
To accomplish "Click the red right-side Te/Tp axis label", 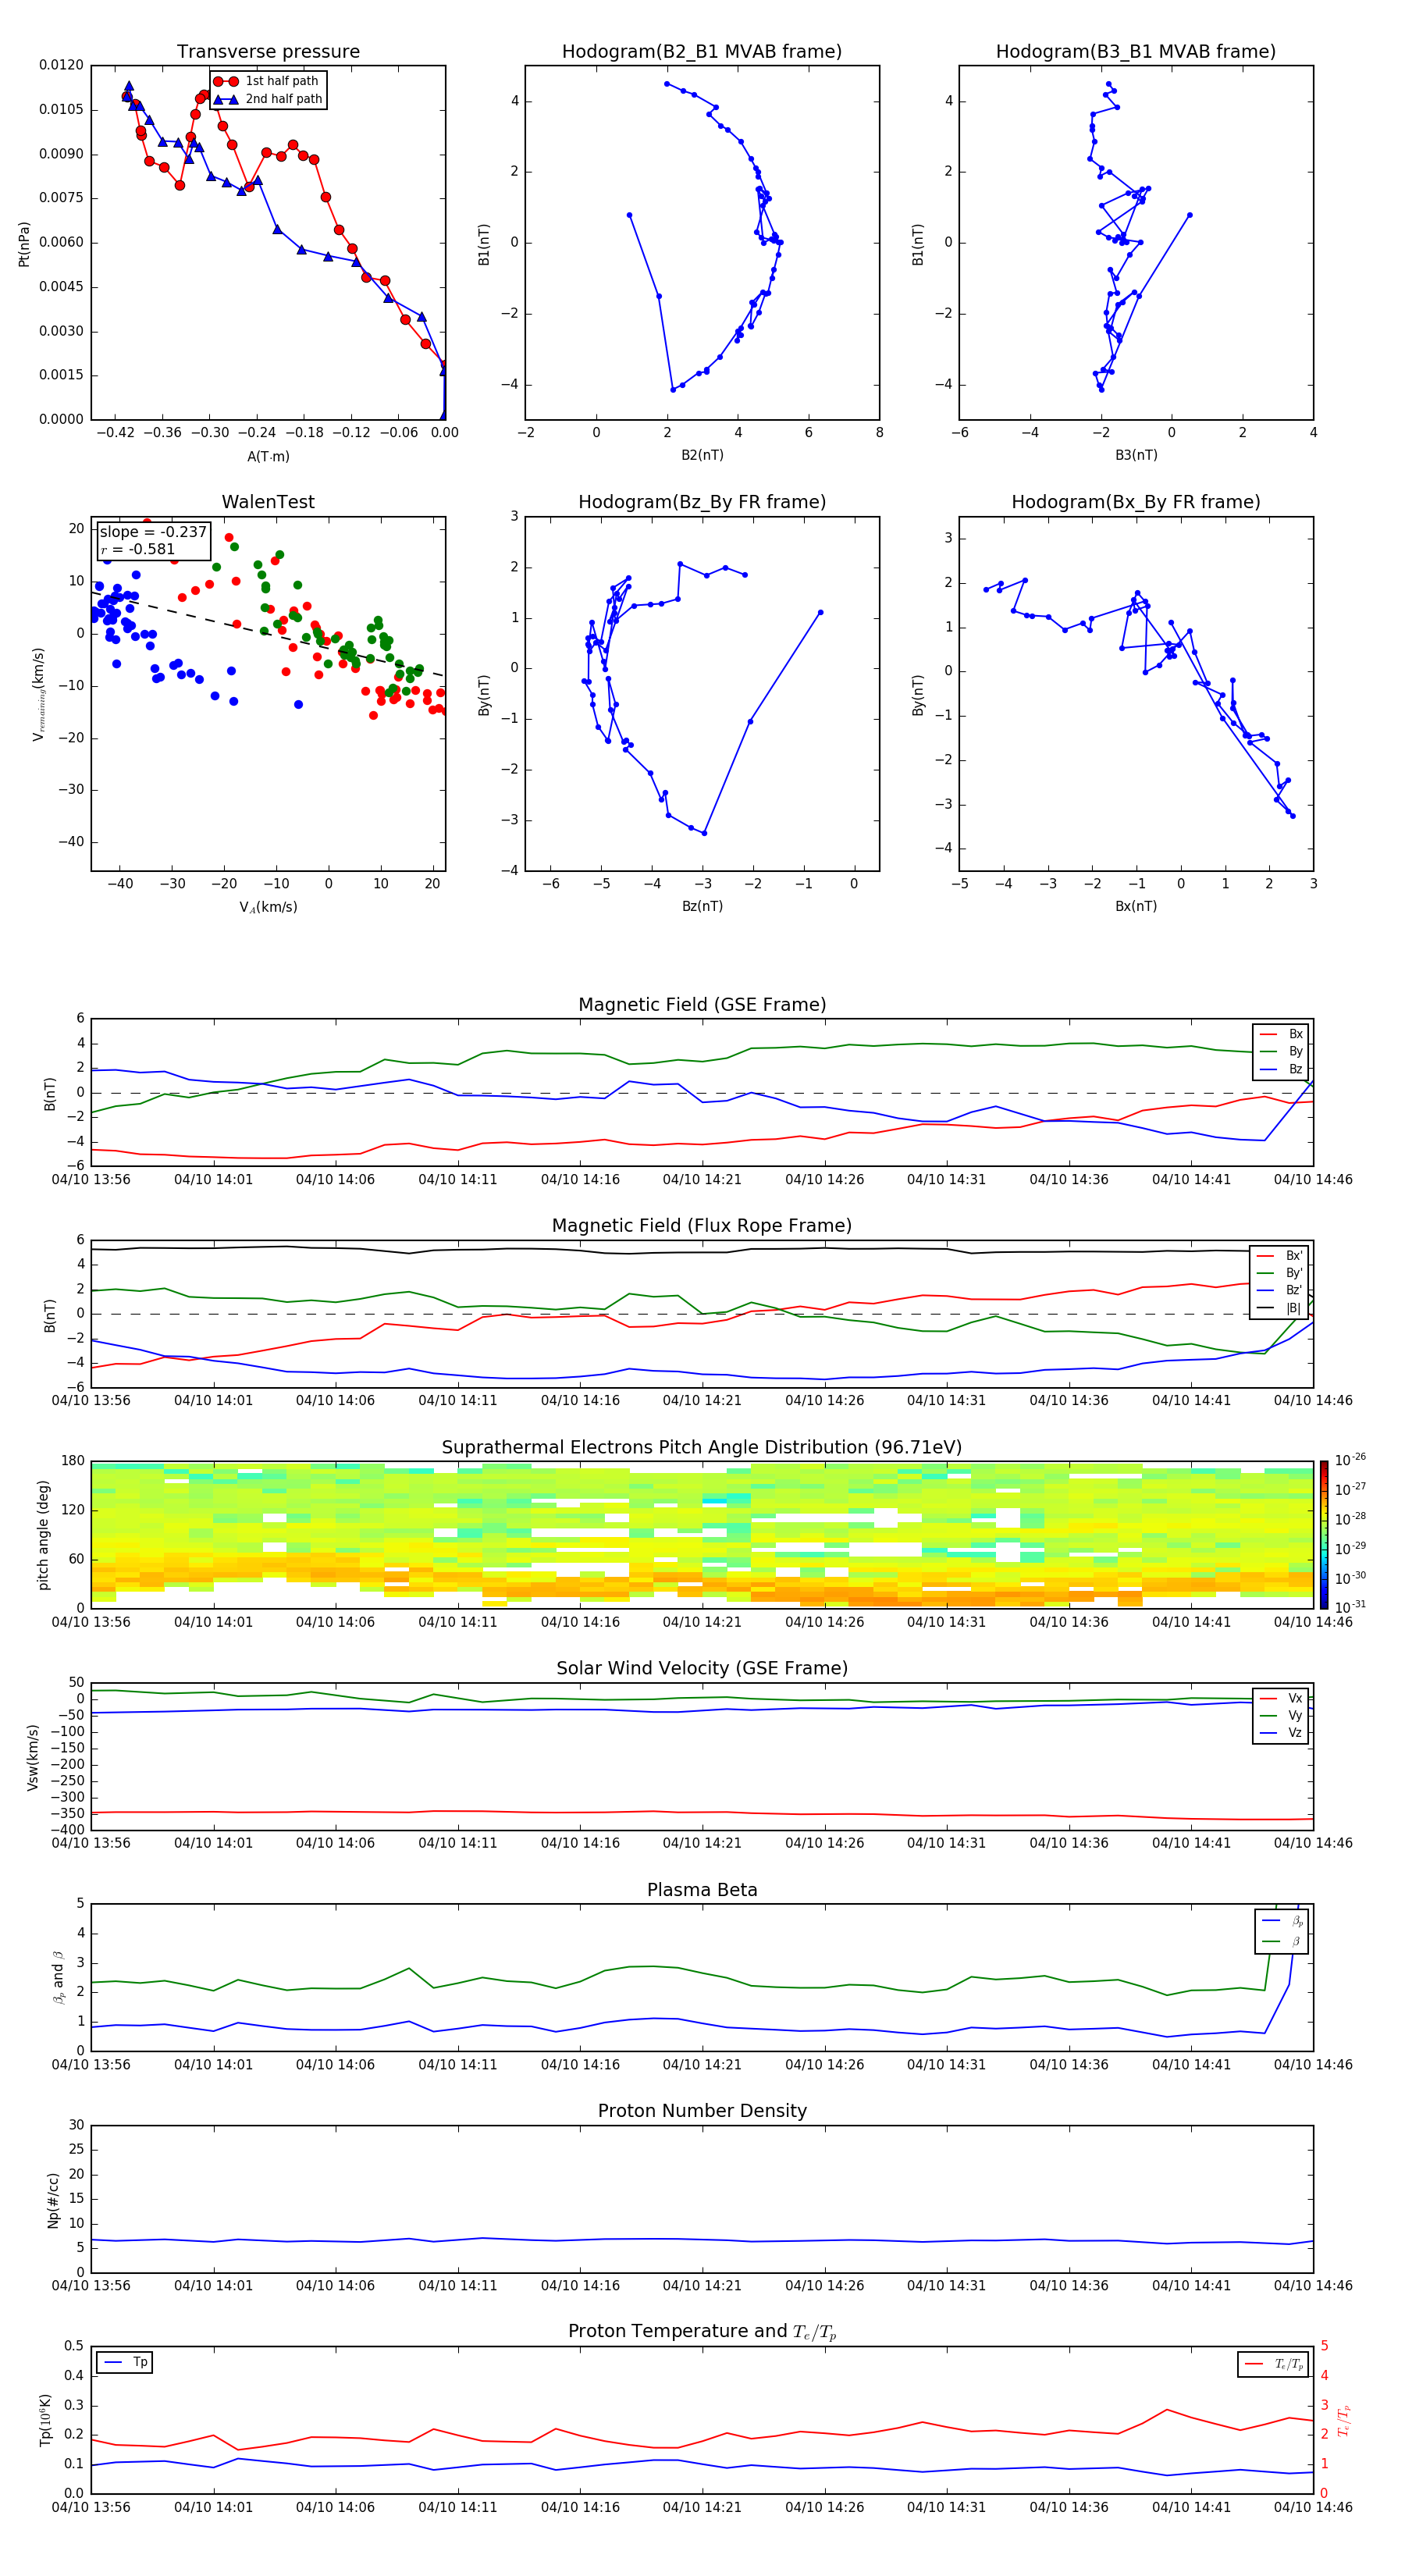I will (x=1343, y=2420).
